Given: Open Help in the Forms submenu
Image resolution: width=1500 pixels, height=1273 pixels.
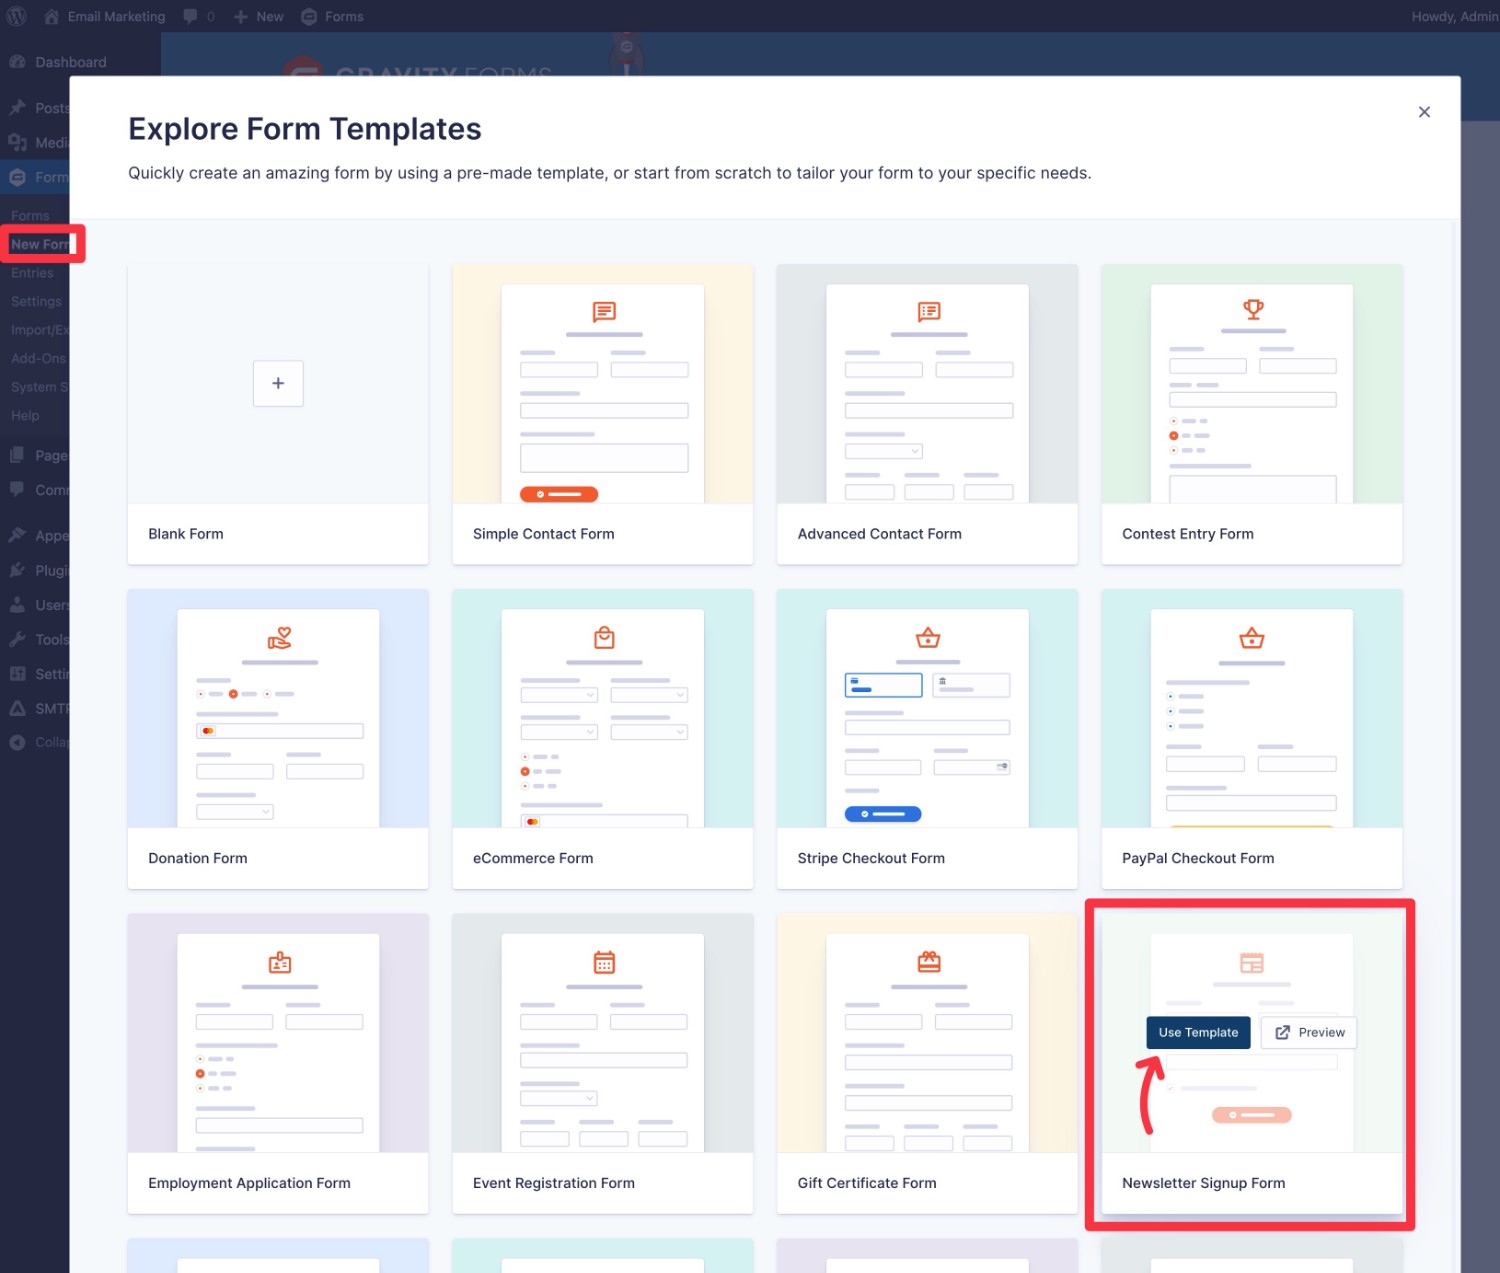Looking at the screenshot, I should point(25,415).
